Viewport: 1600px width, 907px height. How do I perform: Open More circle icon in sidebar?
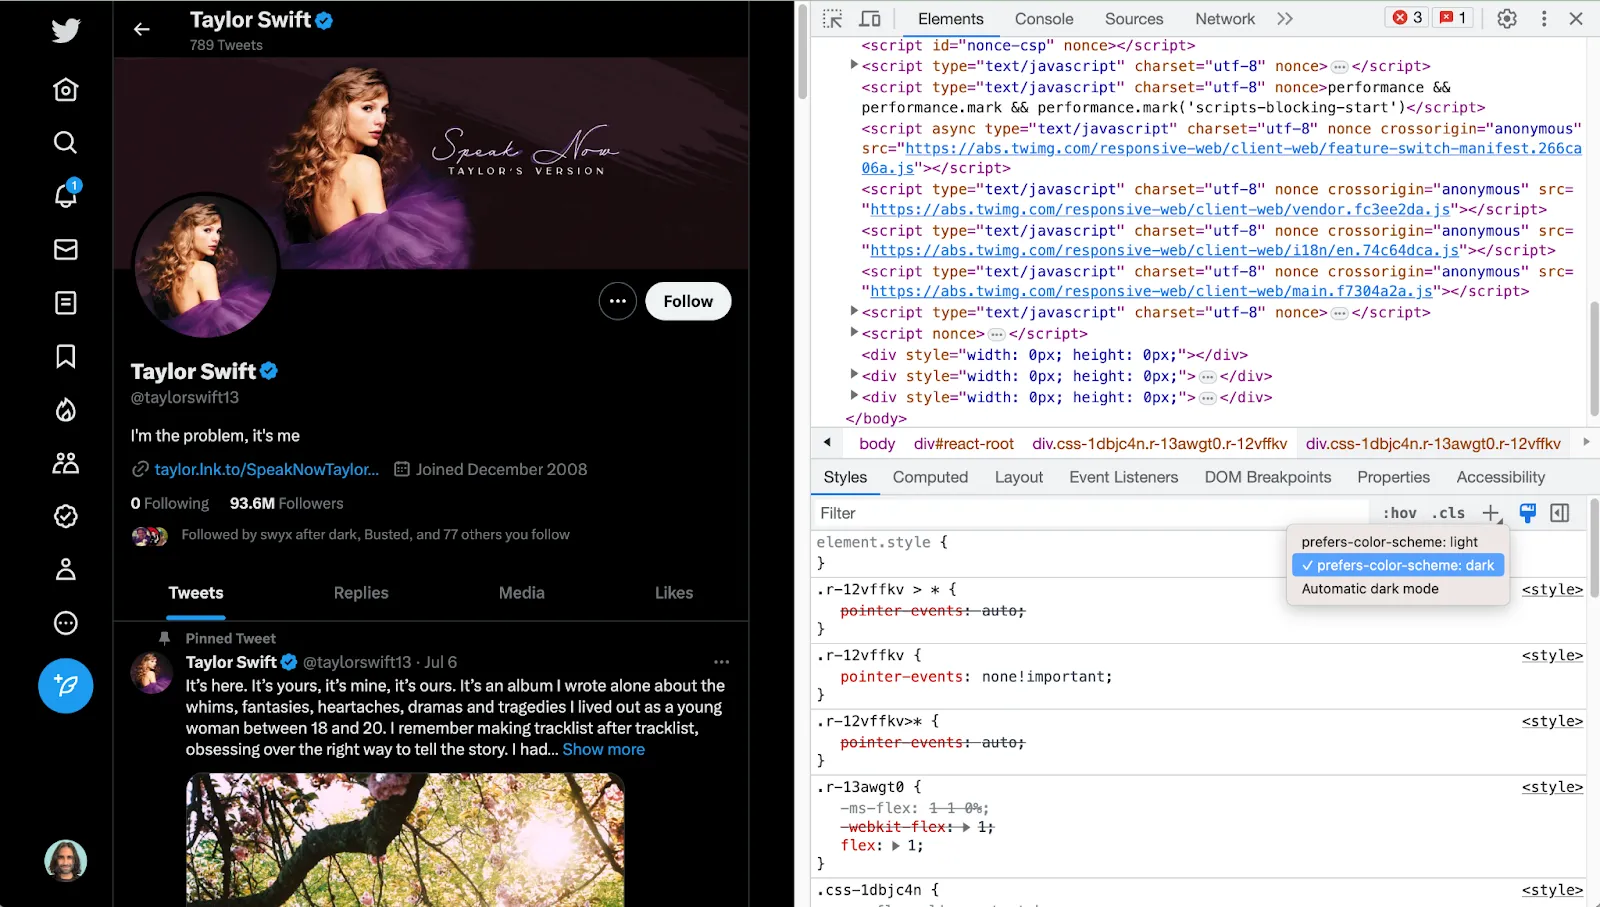coord(66,623)
